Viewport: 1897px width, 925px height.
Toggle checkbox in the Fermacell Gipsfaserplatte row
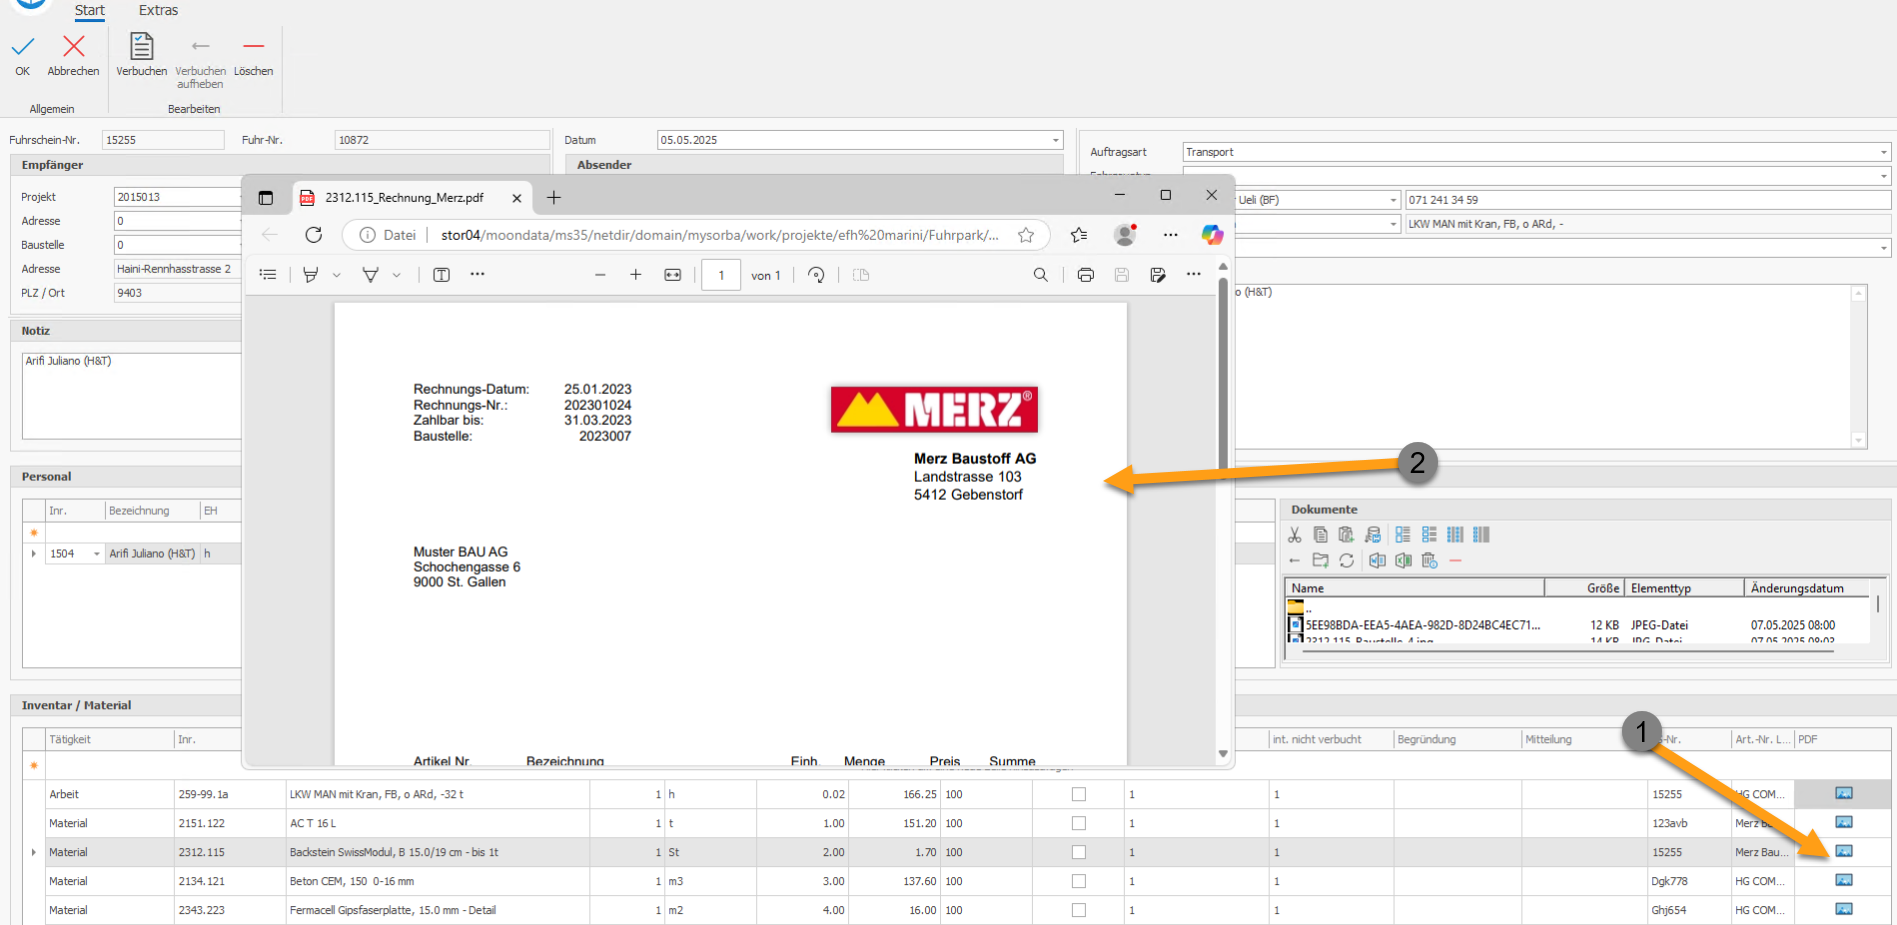[x=1078, y=910]
